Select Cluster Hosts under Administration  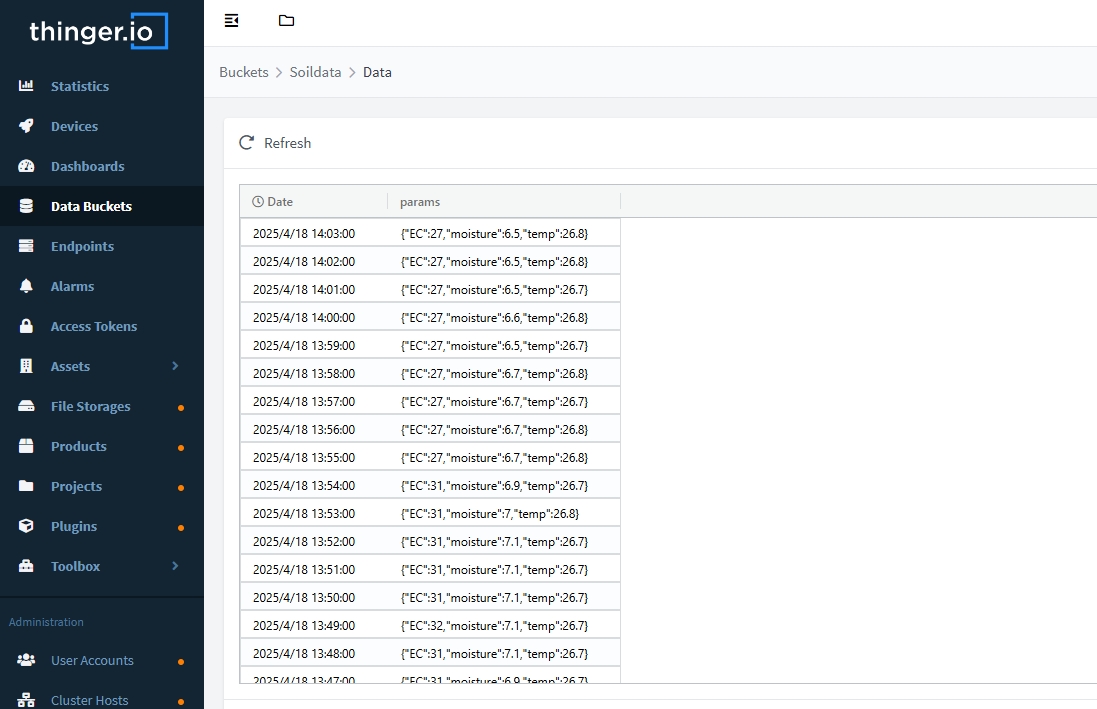(x=89, y=700)
